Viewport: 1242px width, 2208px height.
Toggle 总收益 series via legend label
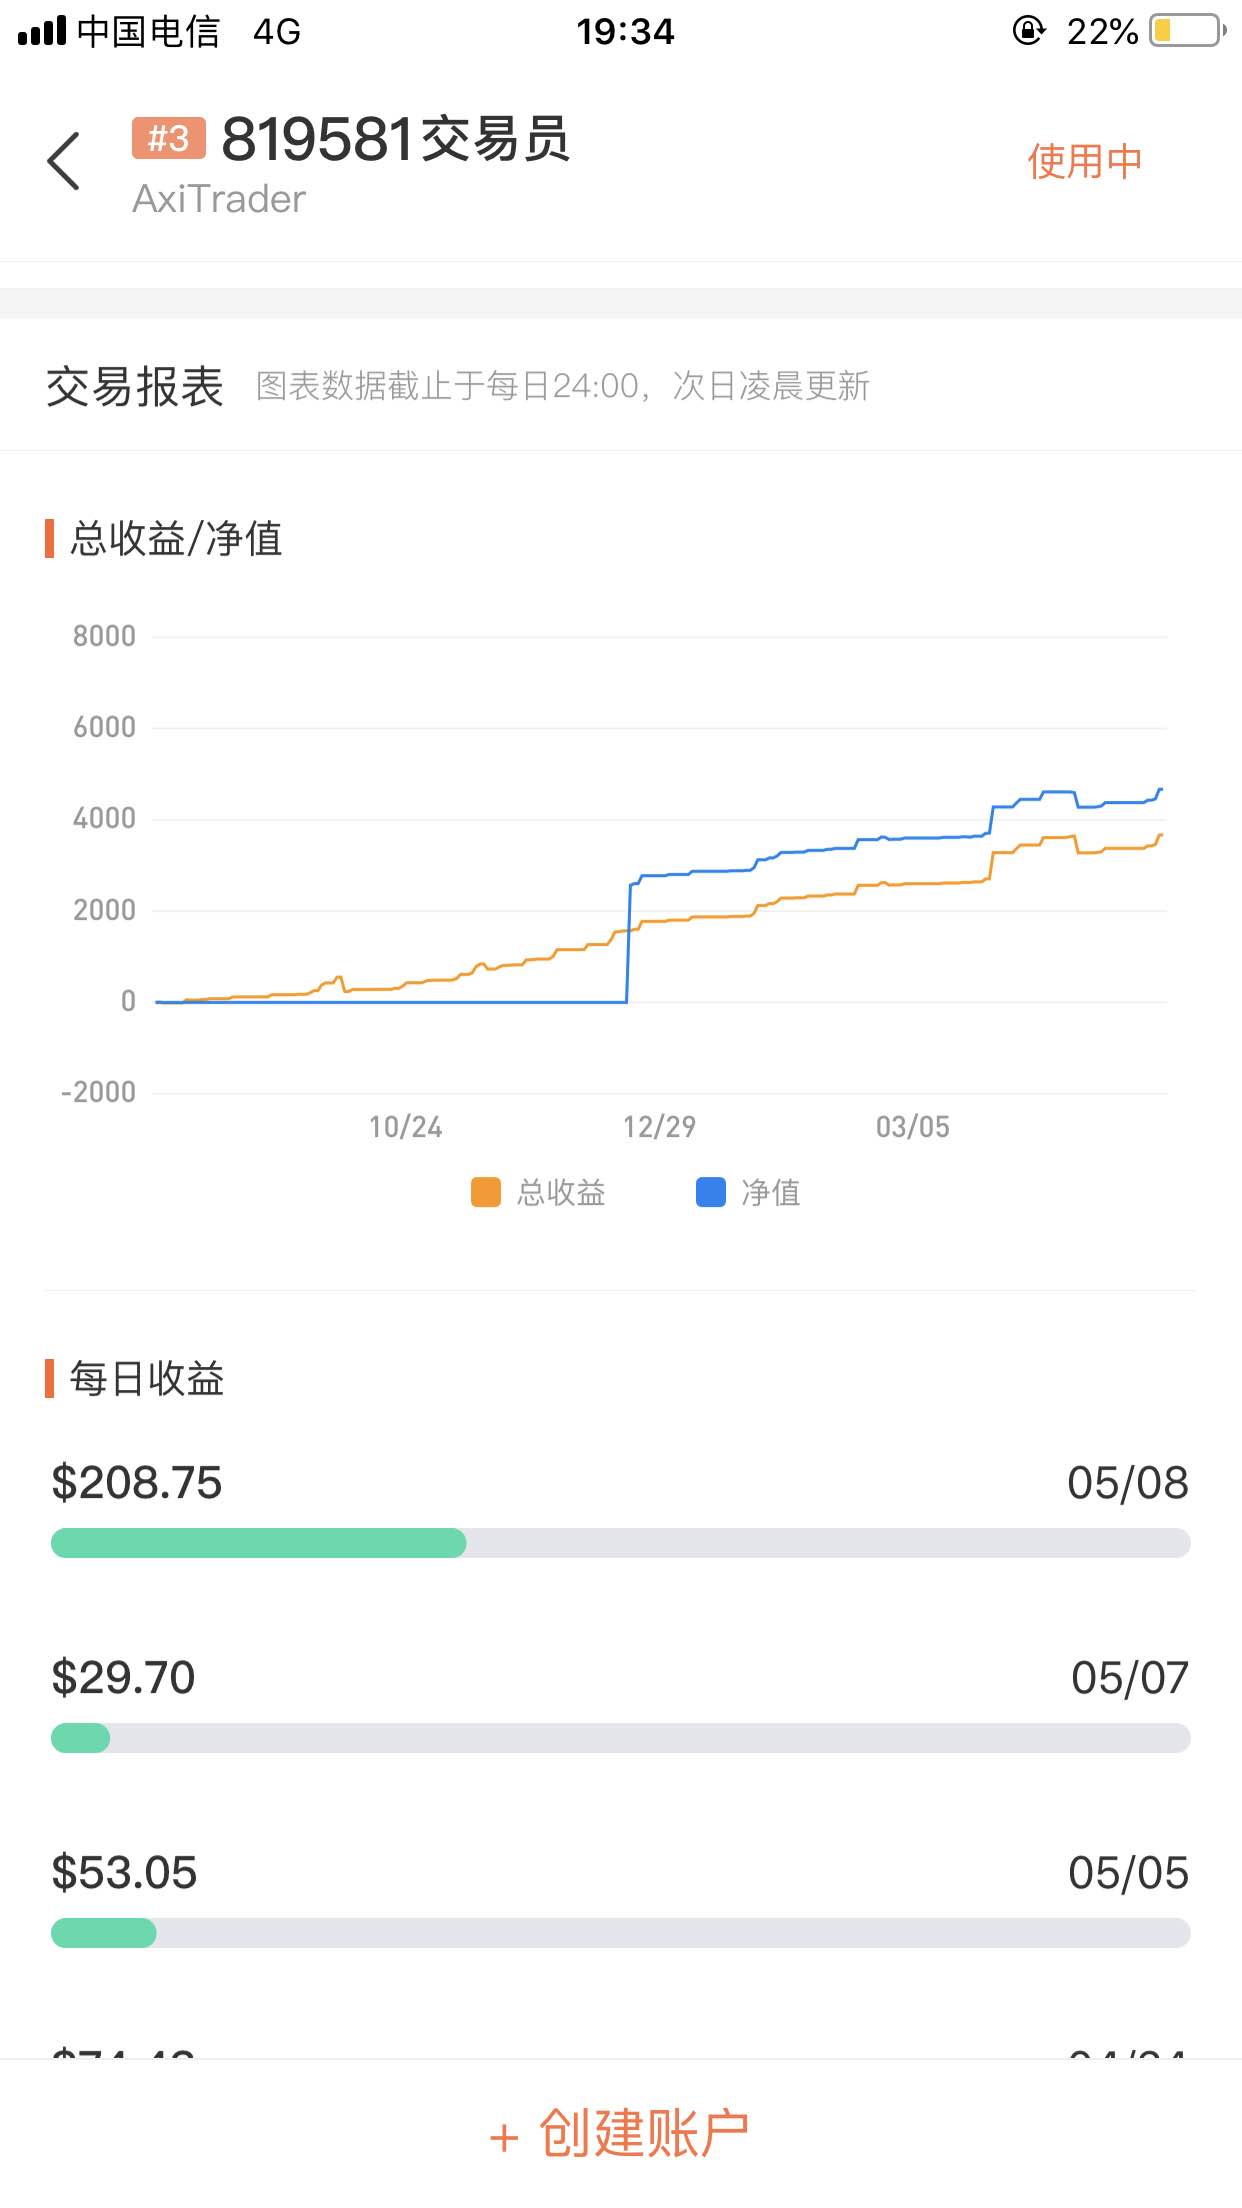click(560, 1192)
